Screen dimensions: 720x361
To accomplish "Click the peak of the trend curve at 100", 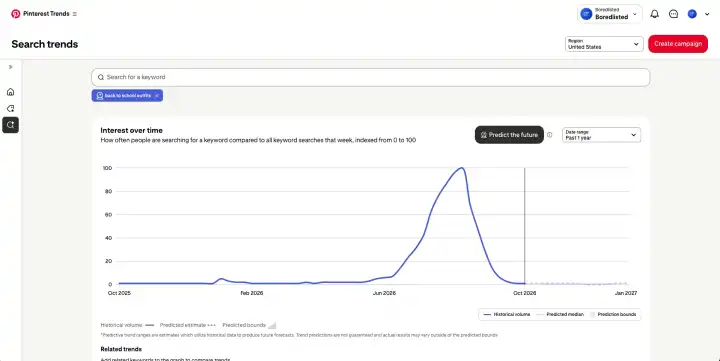I will click(461, 168).
